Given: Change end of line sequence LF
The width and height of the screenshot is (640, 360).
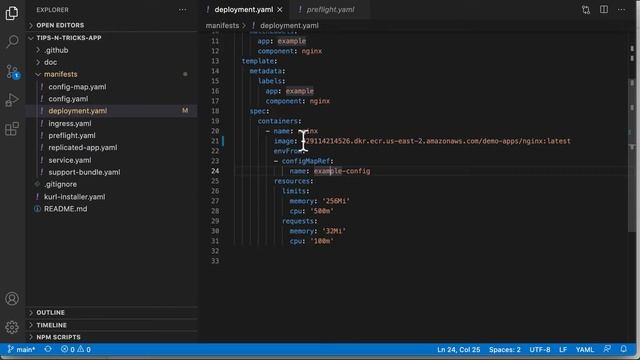Looking at the screenshot, I should 563,350.
